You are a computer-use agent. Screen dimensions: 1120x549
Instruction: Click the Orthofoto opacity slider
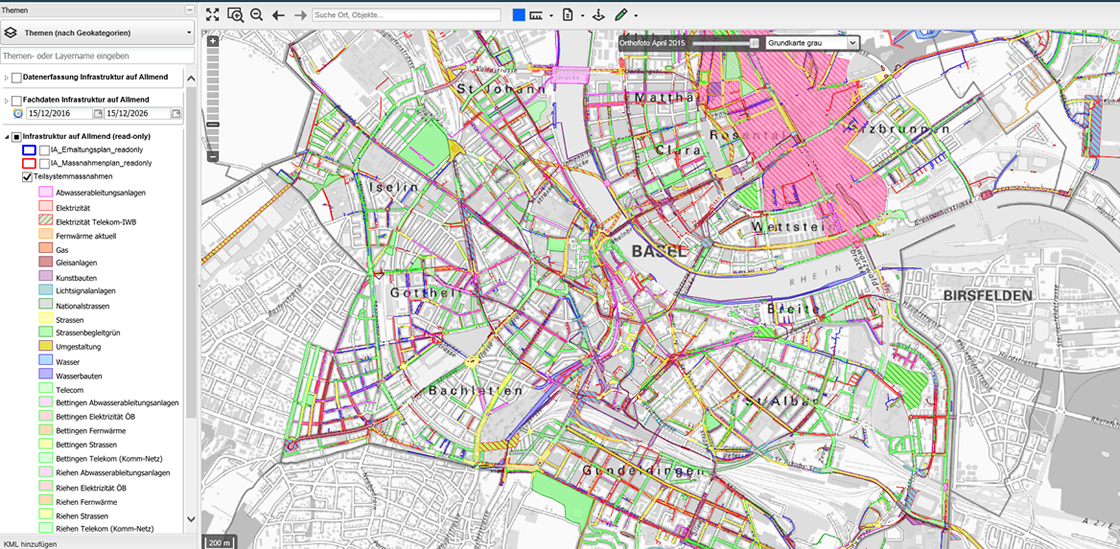726,43
